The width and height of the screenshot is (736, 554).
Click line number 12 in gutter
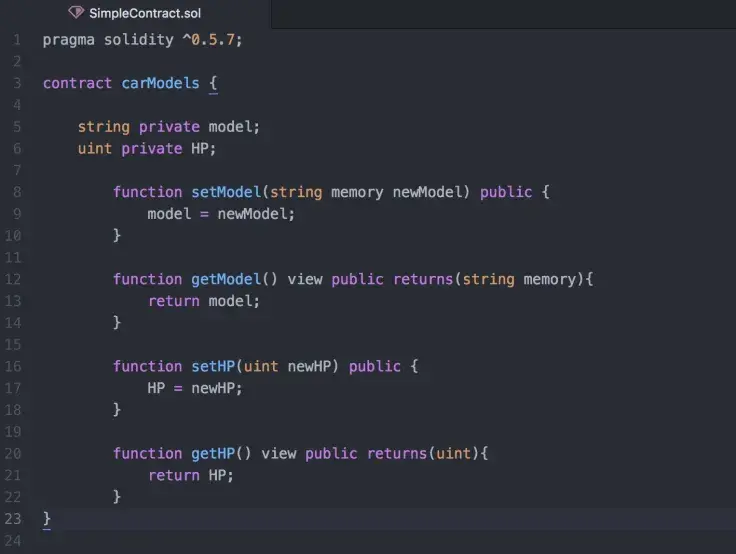[x=13, y=280]
